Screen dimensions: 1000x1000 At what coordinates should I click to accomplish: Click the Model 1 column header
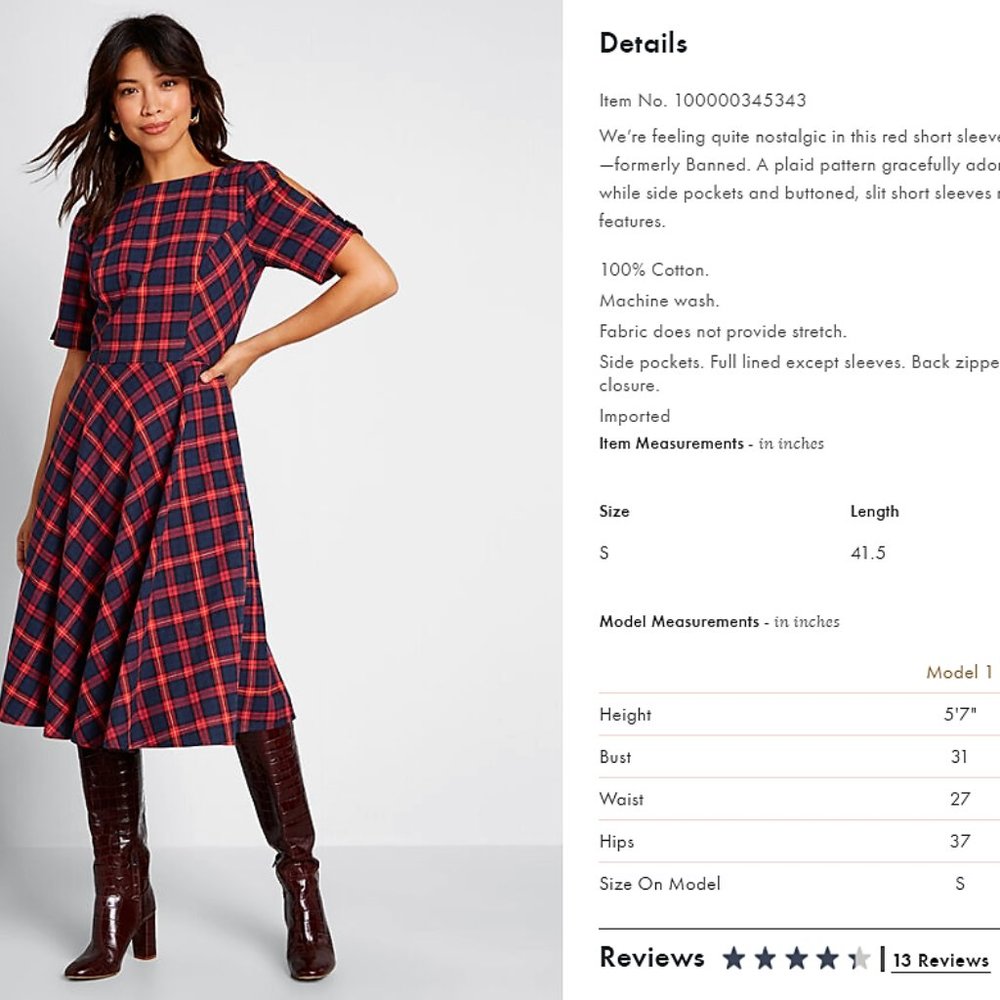pyautogui.click(x=958, y=672)
